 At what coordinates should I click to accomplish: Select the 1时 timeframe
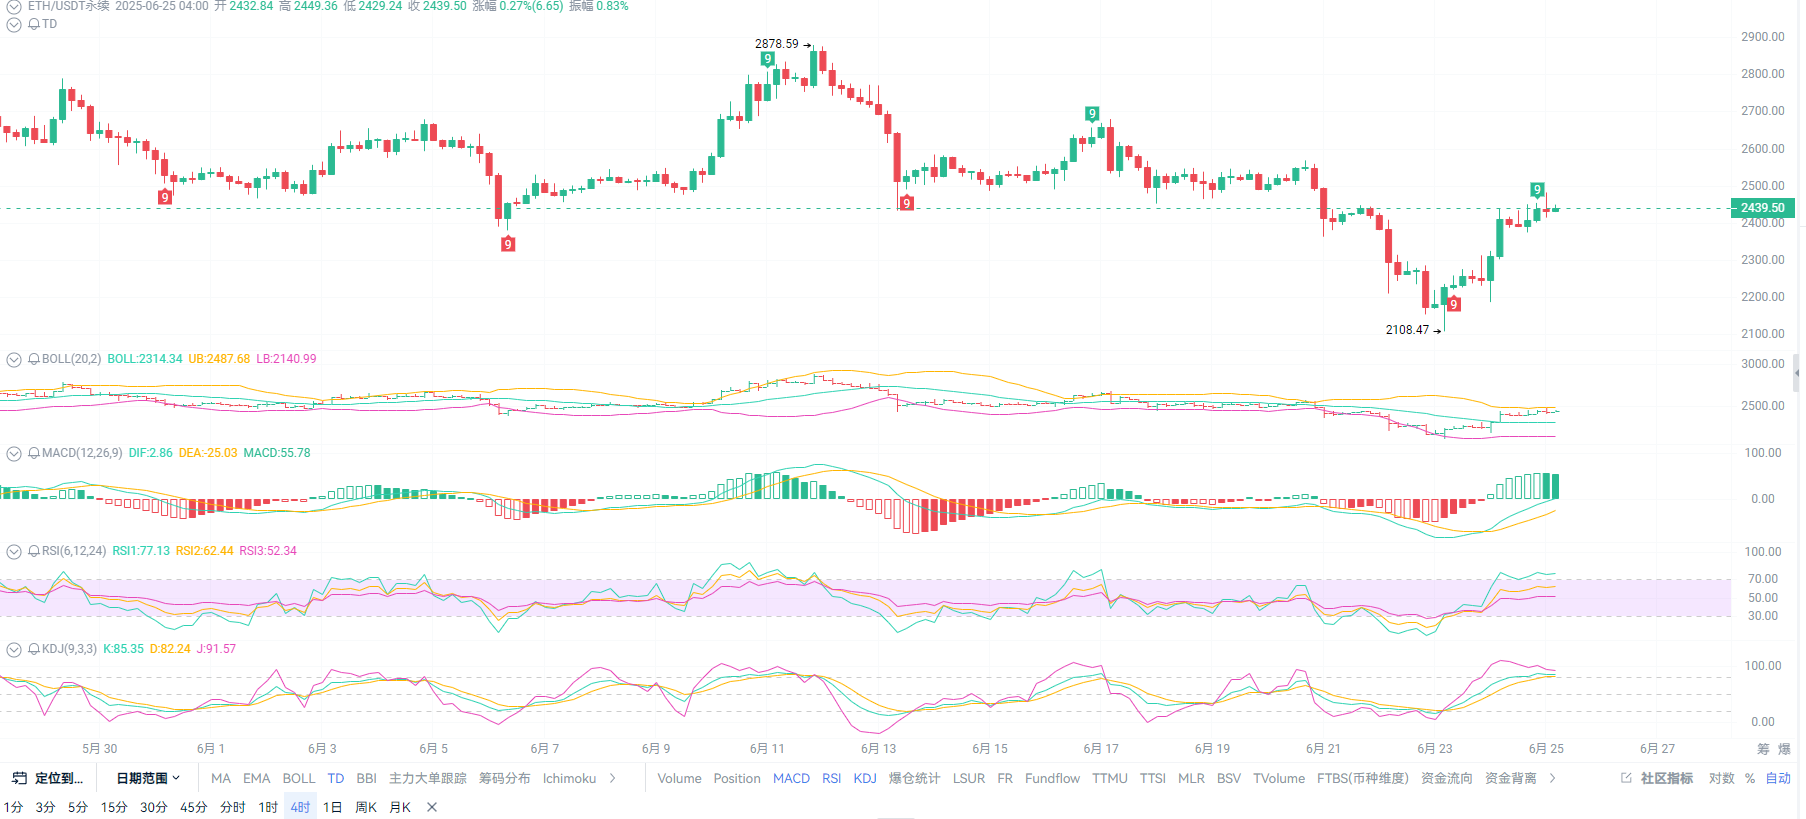click(x=268, y=807)
